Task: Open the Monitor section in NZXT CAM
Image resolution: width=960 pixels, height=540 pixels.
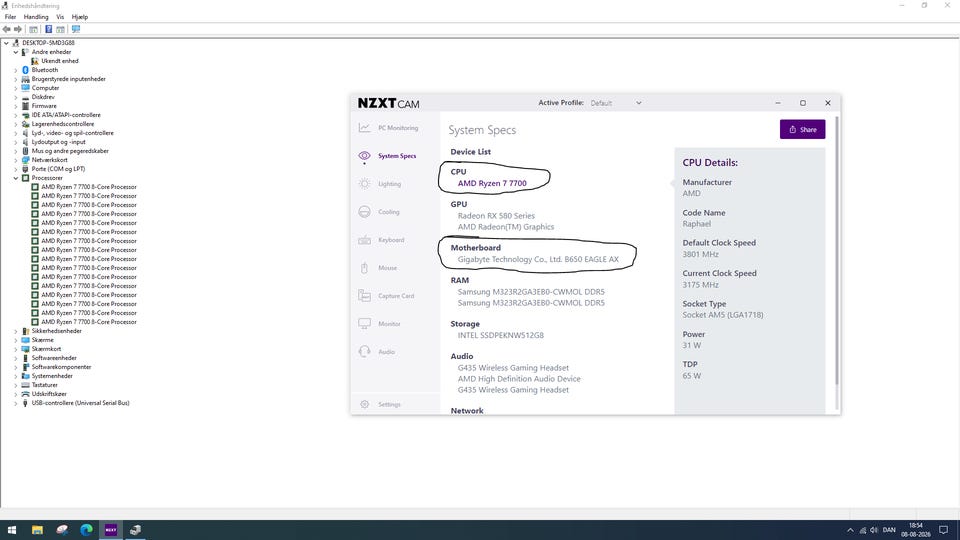Action: coord(380,324)
